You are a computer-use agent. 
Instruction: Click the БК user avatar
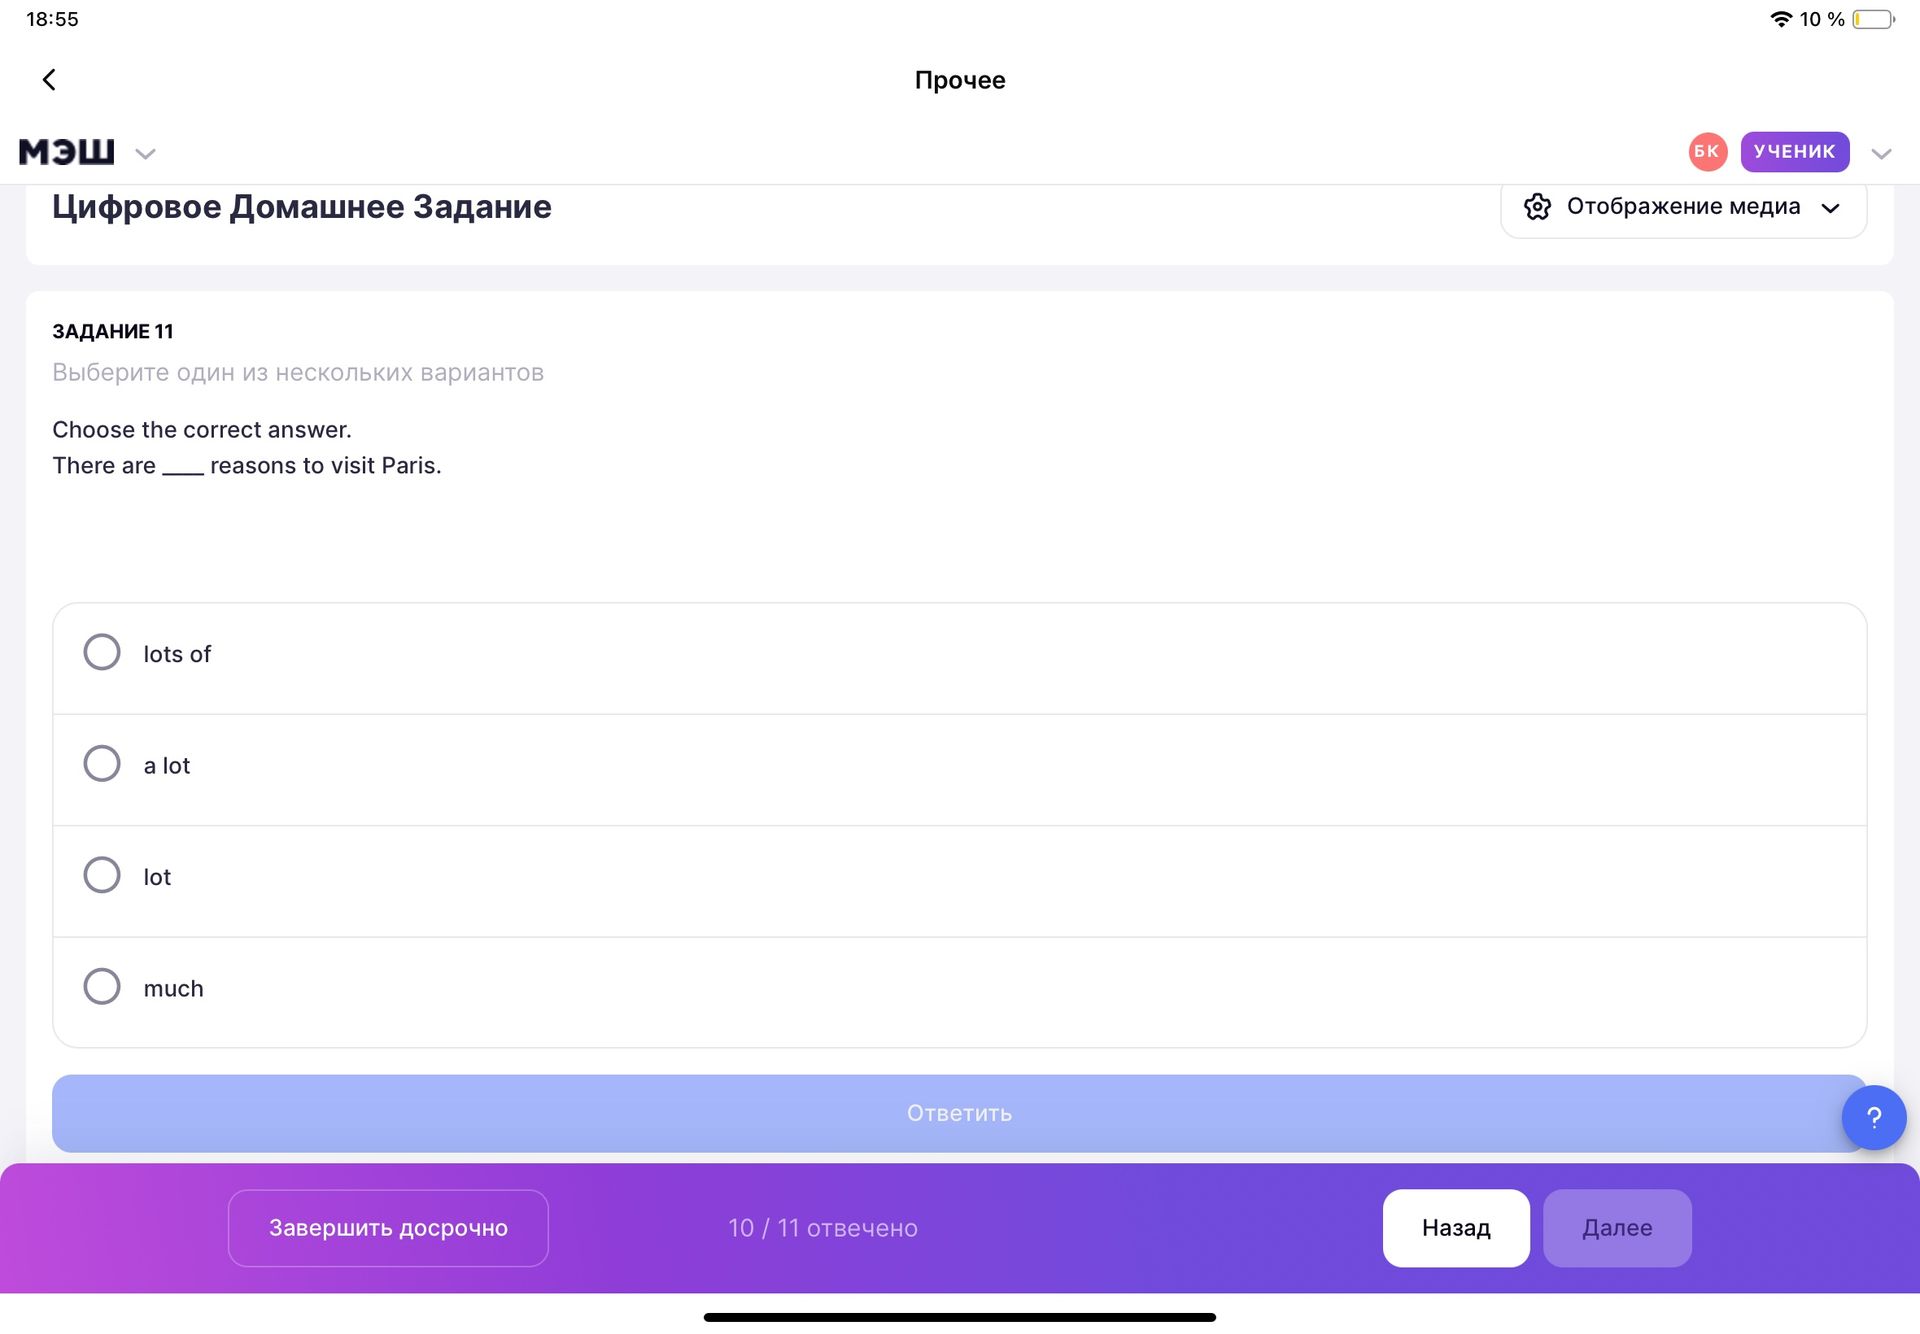(1707, 152)
